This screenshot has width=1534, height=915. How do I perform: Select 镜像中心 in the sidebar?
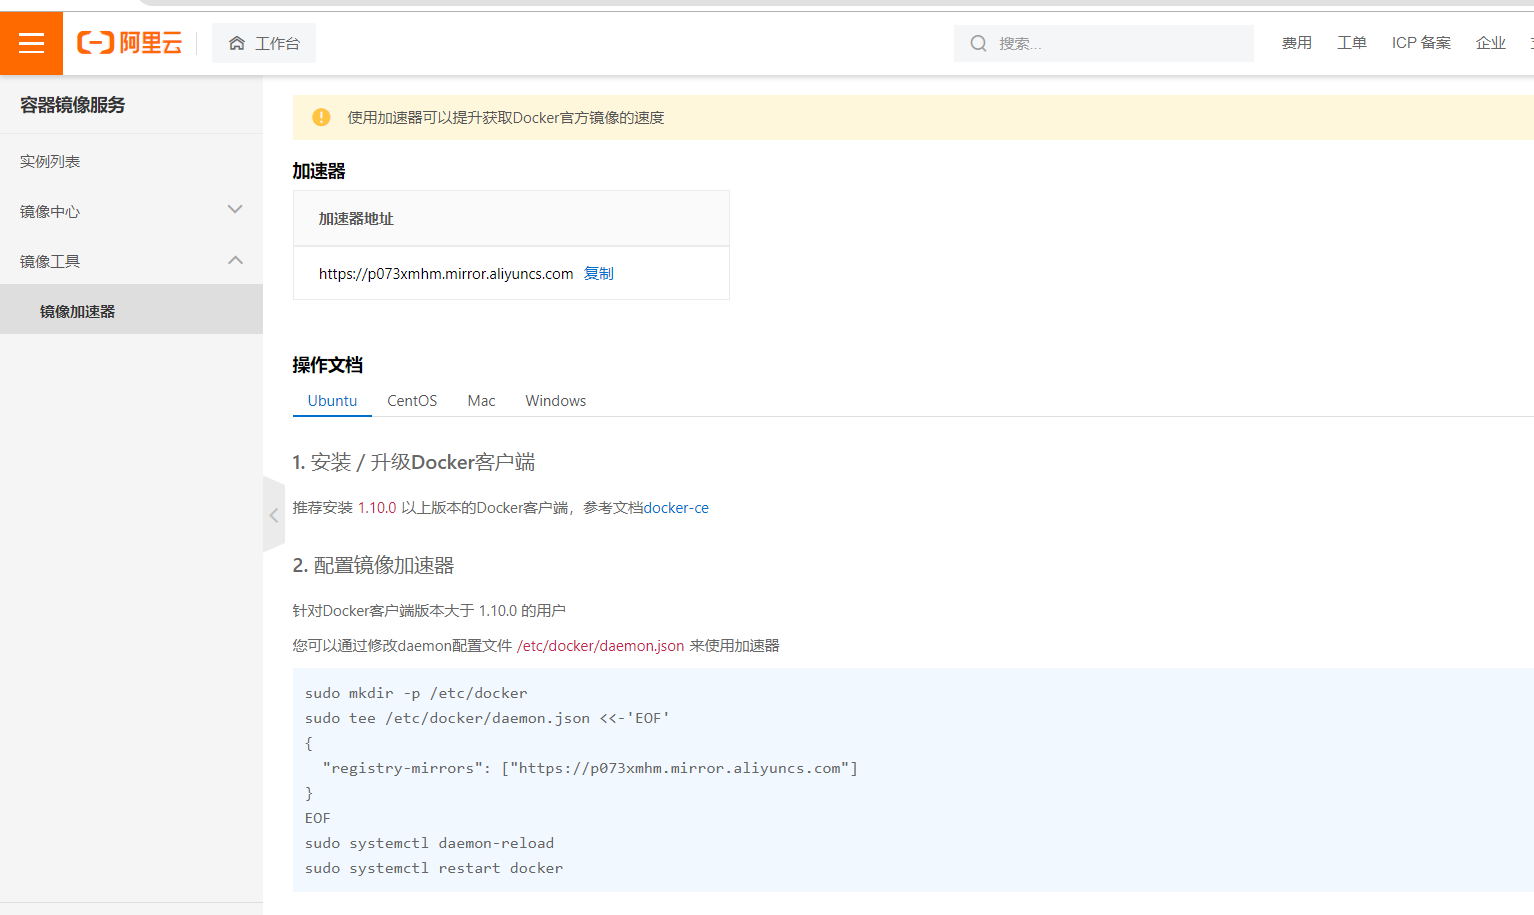coord(50,211)
